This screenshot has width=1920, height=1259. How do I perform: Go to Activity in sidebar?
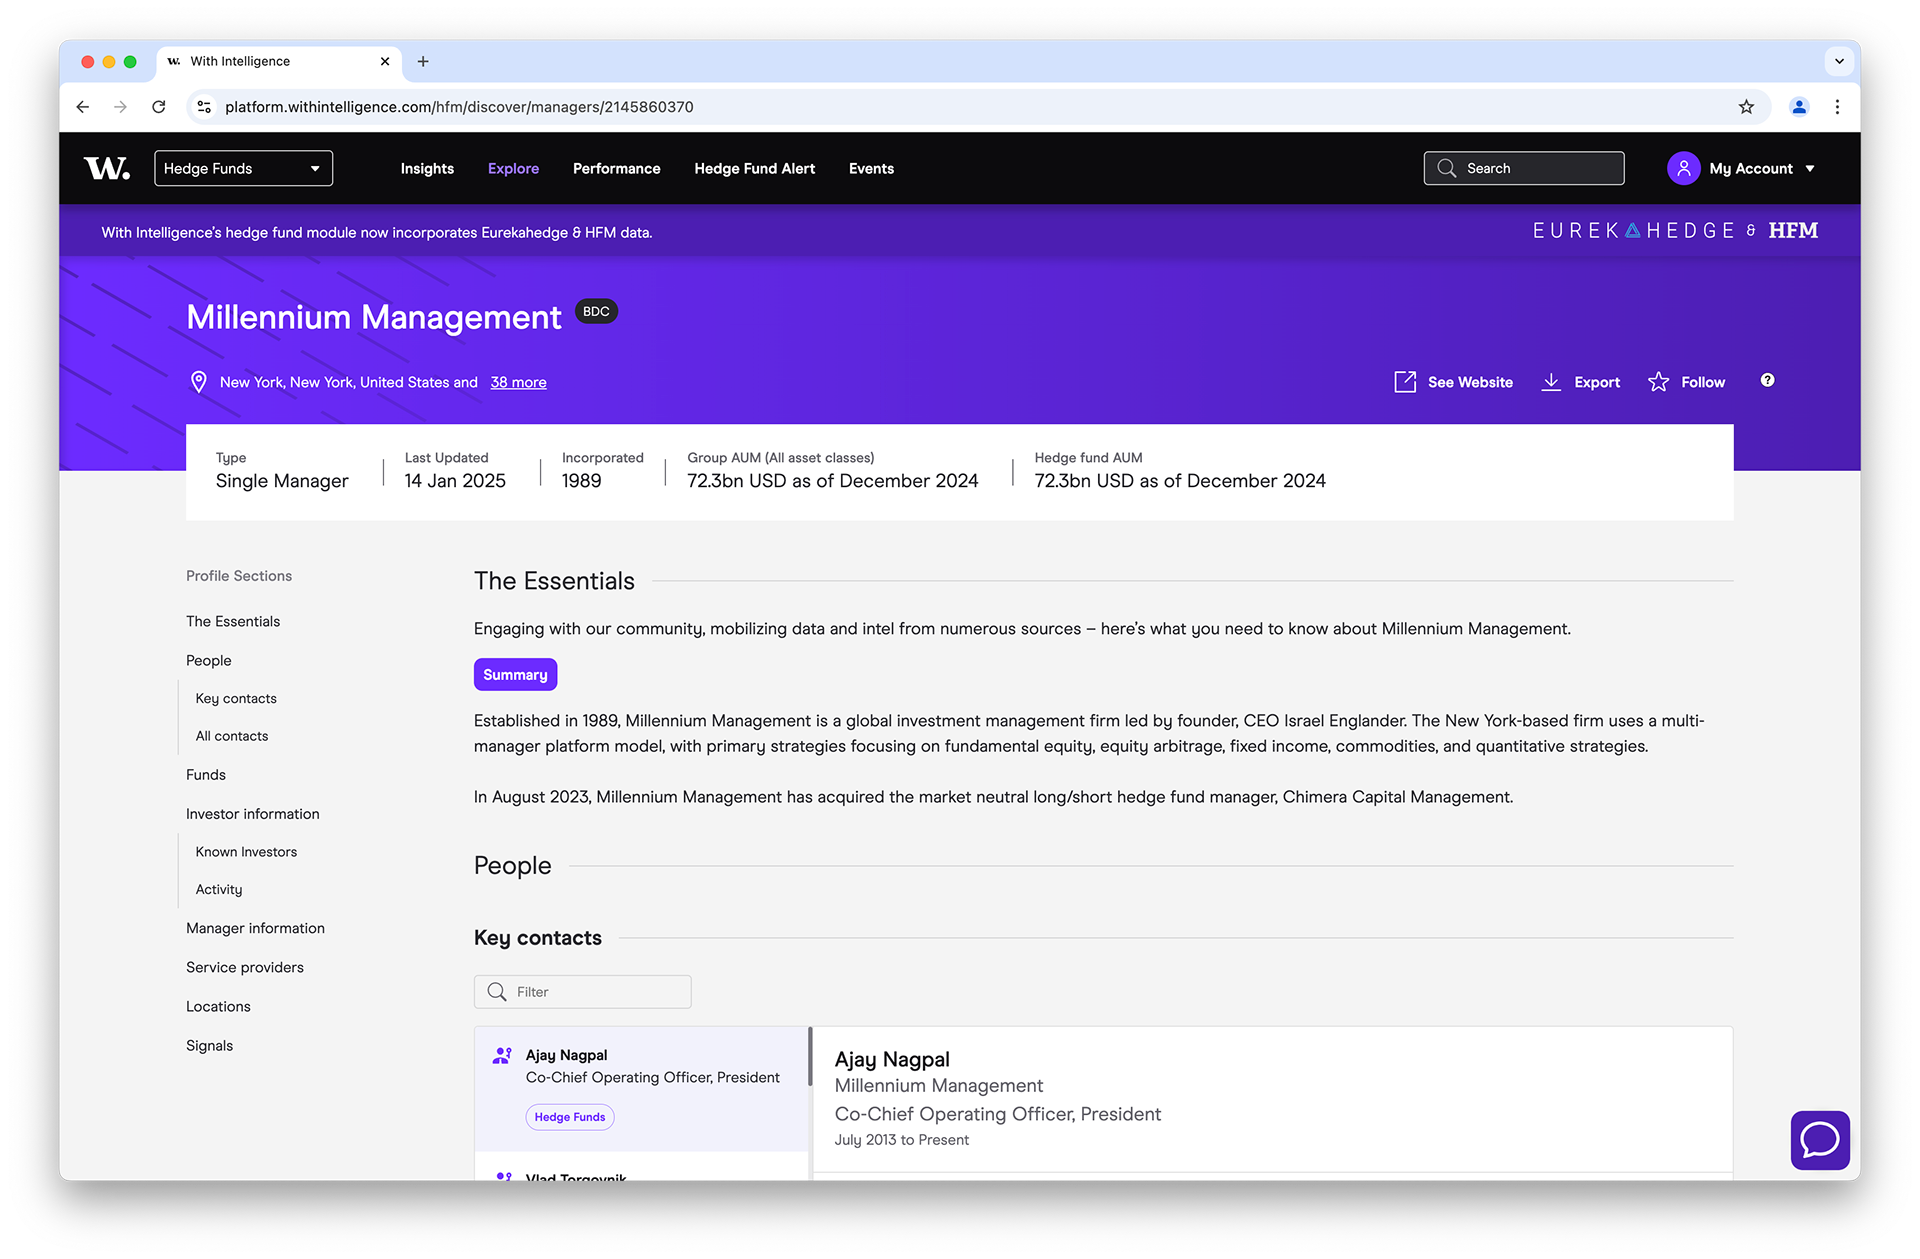click(219, 889)
